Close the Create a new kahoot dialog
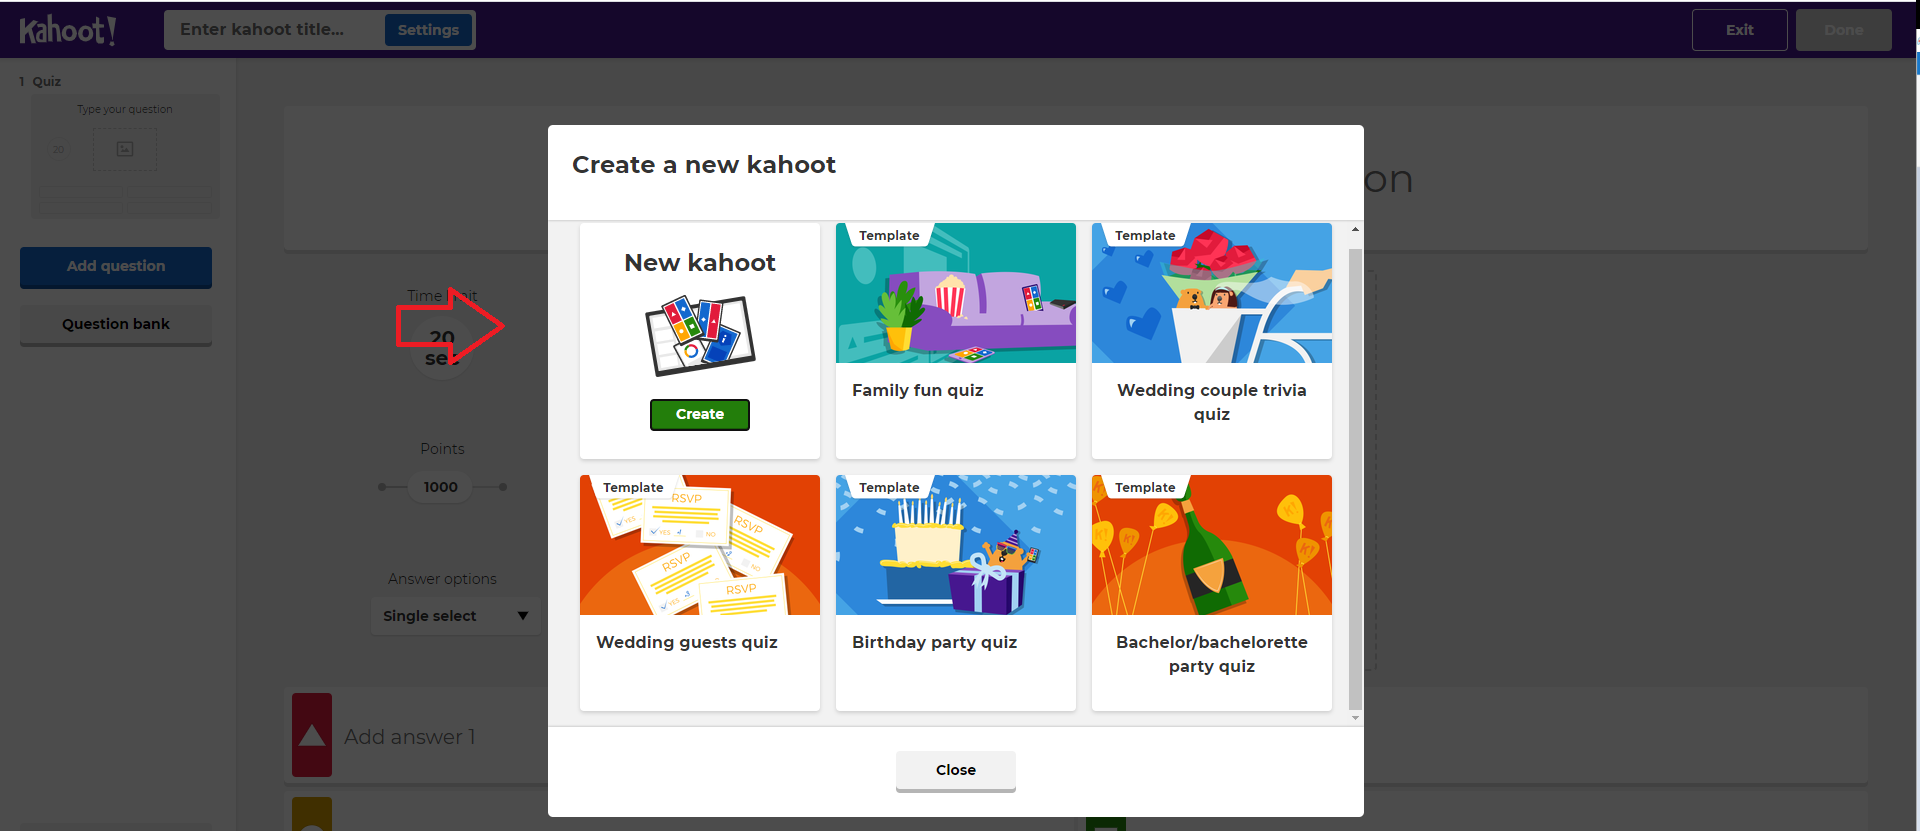1920x831 pixels. point(956,771)
